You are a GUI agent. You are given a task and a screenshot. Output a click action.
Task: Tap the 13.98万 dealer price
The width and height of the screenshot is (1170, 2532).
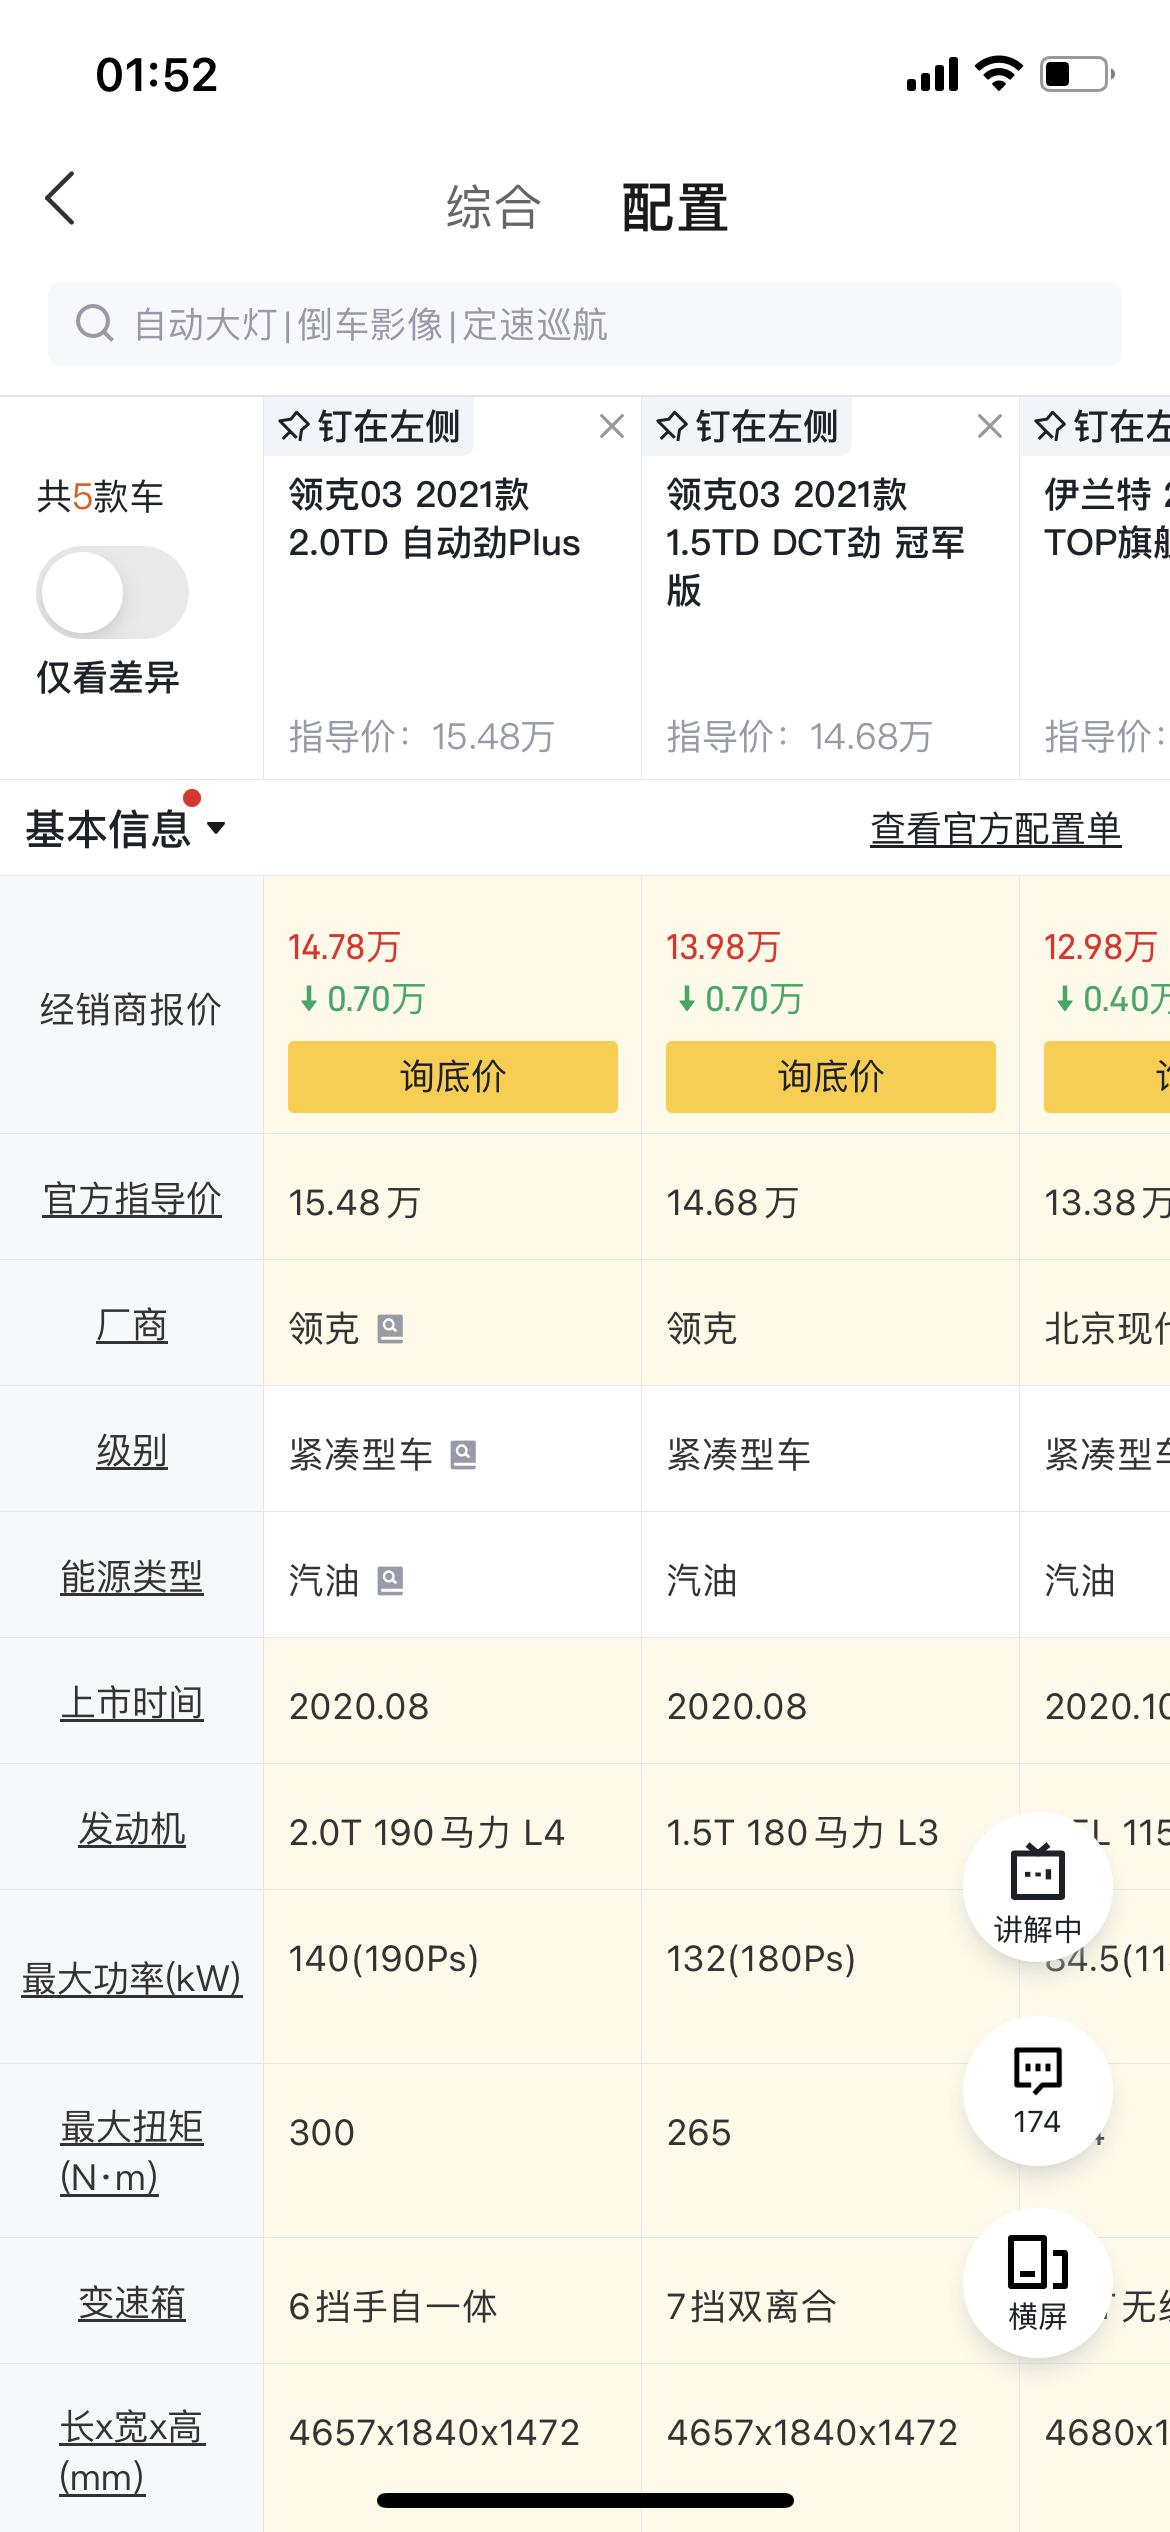coord(723,947)
